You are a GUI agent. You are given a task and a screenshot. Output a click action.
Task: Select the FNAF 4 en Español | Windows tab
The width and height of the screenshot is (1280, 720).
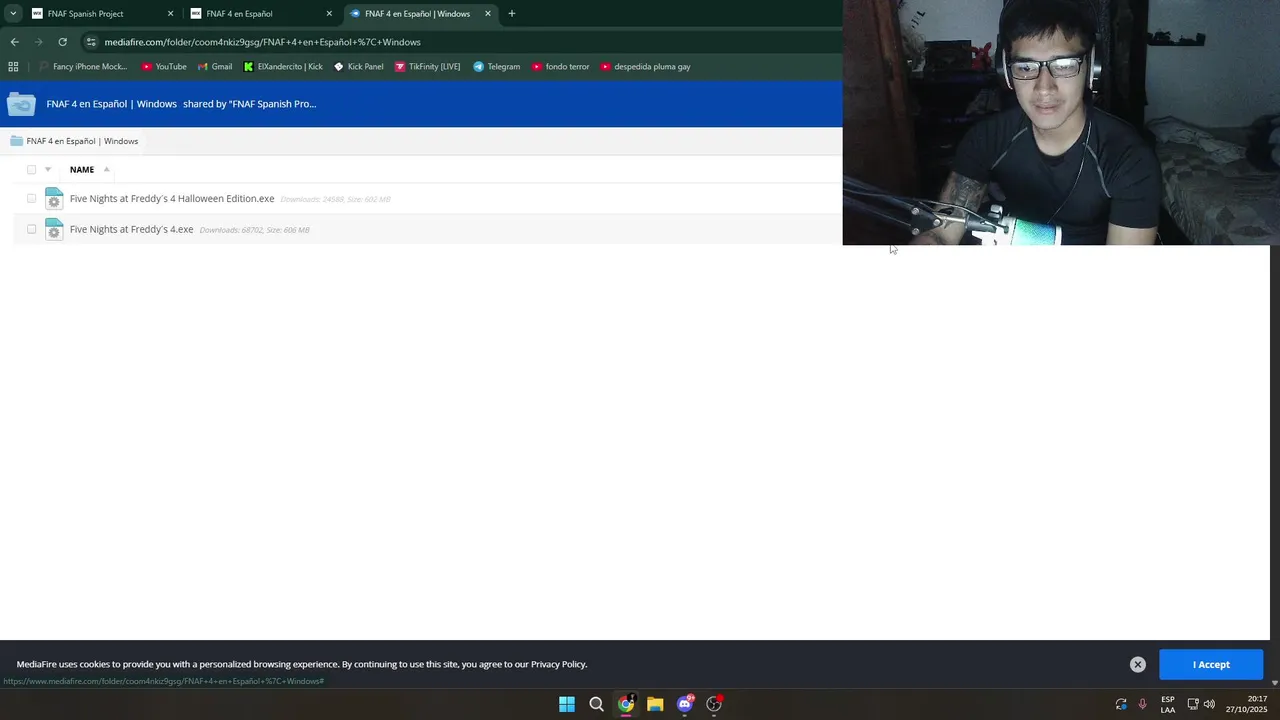420,14
